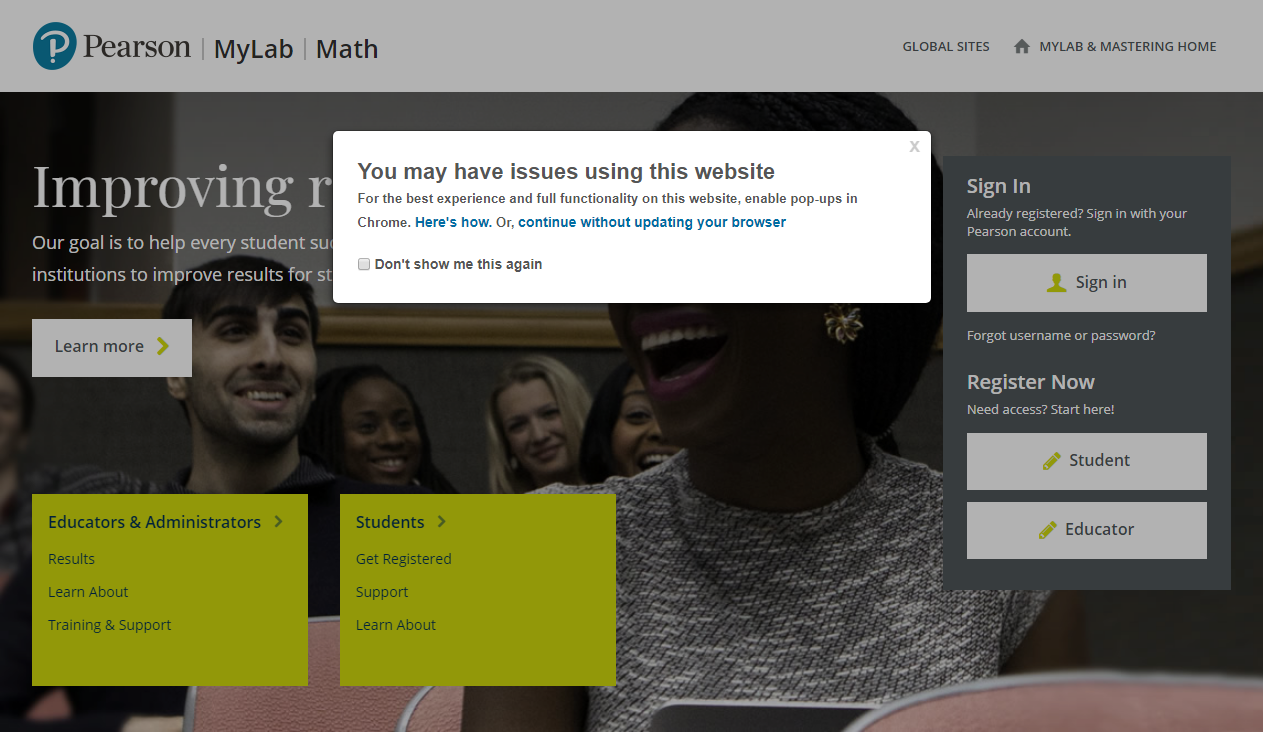
Task: Expand the Students section chevron
Action: pyautogui.click(x=442, y=521)
